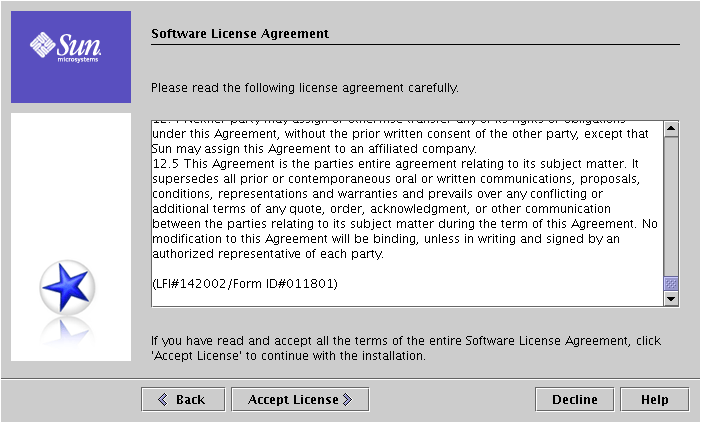
Task: Click the LFI#142002 form ID line
Action: point(245,284)
